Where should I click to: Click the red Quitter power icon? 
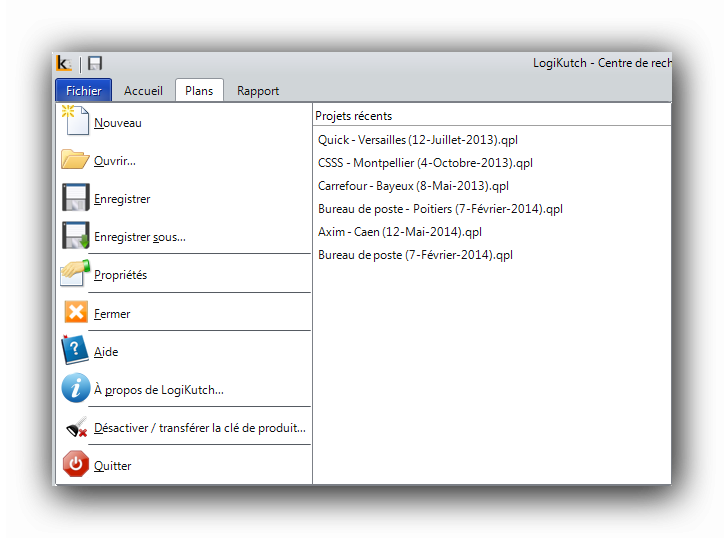pos(76,464)
